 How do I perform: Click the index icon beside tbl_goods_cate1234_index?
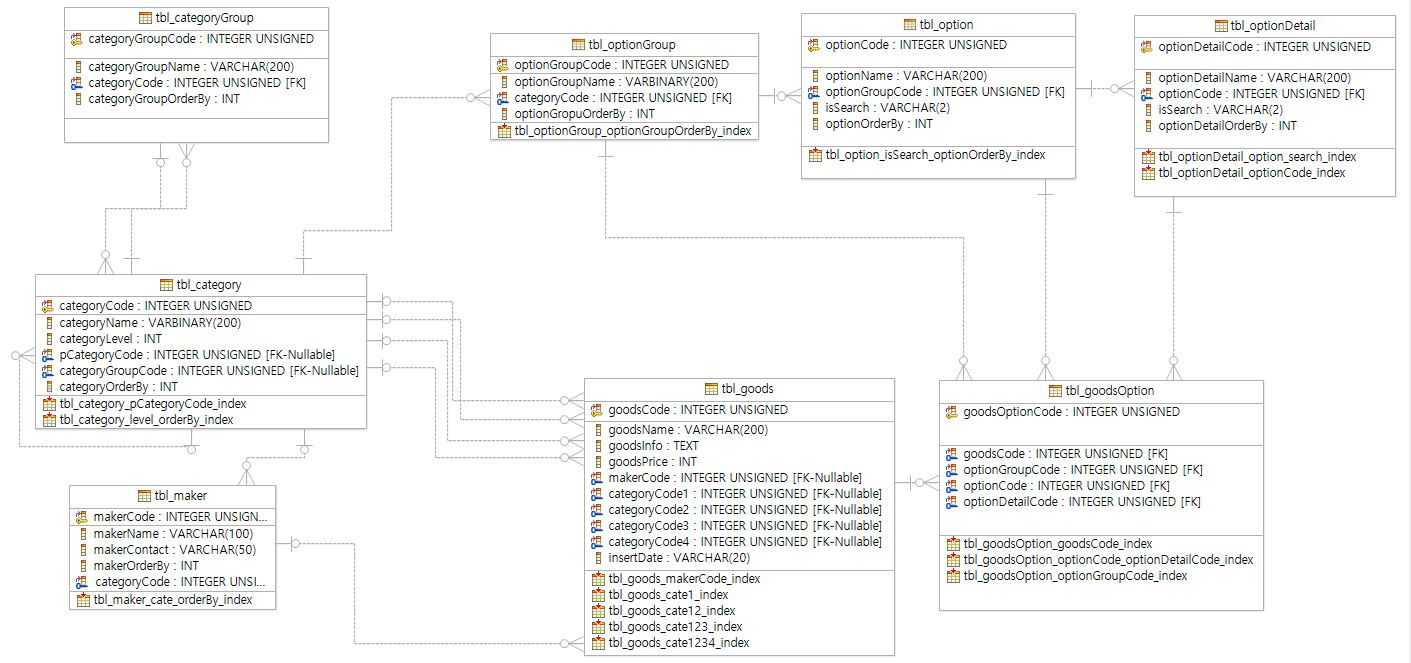tap(598, 643)
